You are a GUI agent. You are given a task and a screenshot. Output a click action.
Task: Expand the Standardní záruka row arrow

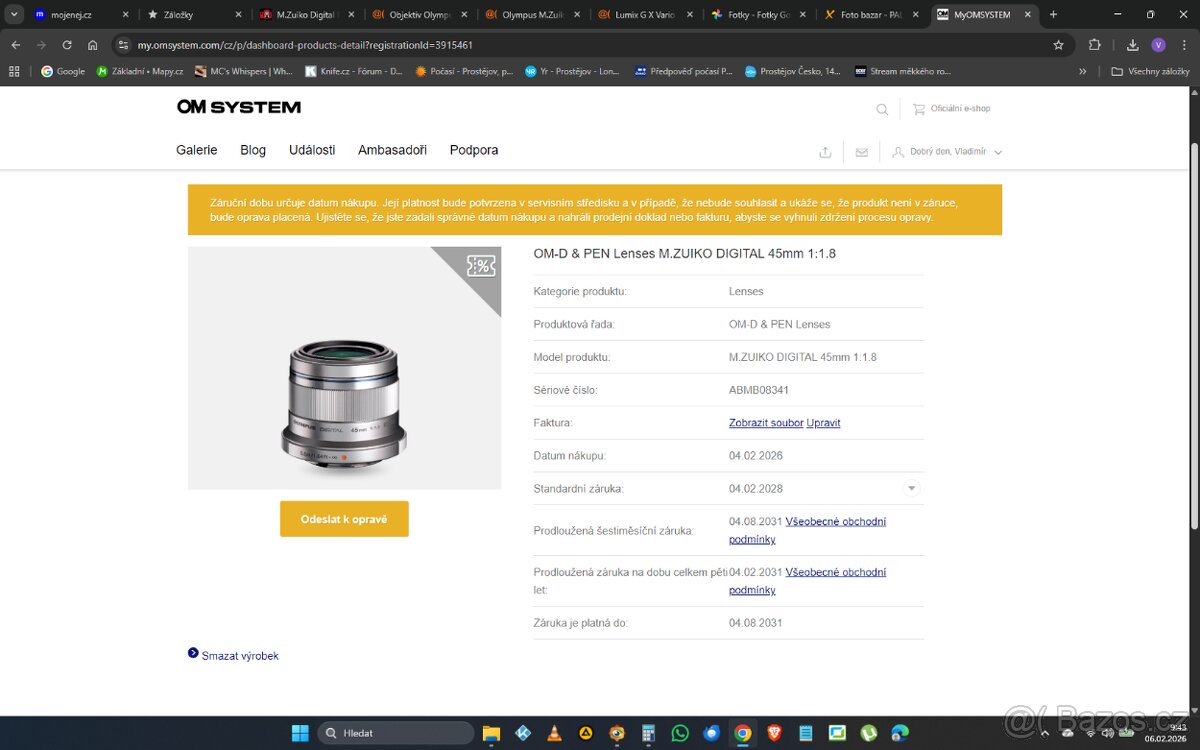click(911, 489)
